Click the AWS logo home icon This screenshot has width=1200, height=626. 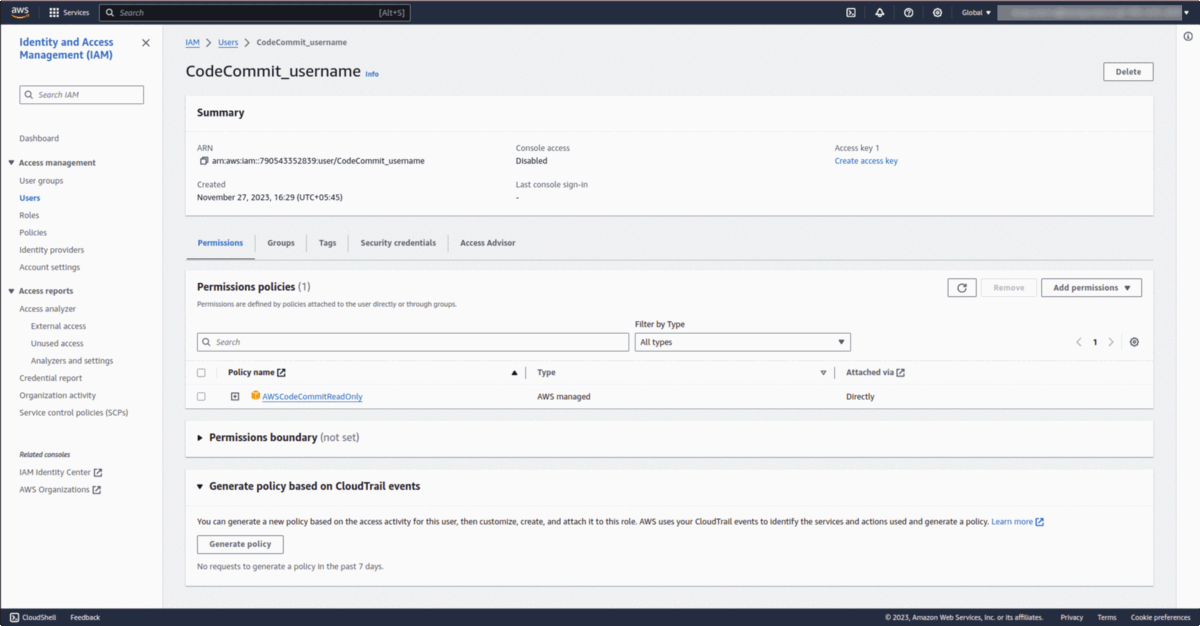(x=20, y=12)
